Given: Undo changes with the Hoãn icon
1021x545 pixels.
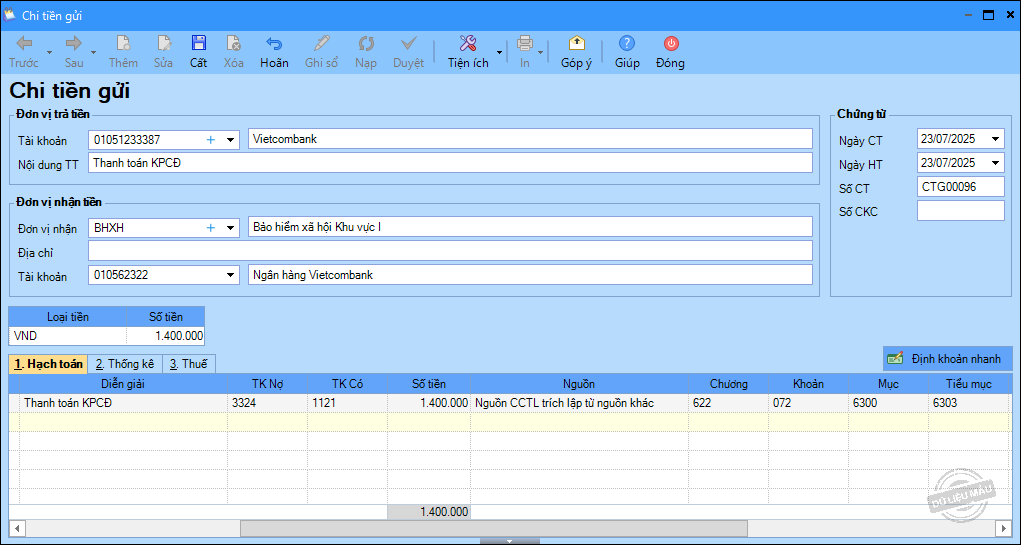Looking at the screenshot, I should 274,44.
